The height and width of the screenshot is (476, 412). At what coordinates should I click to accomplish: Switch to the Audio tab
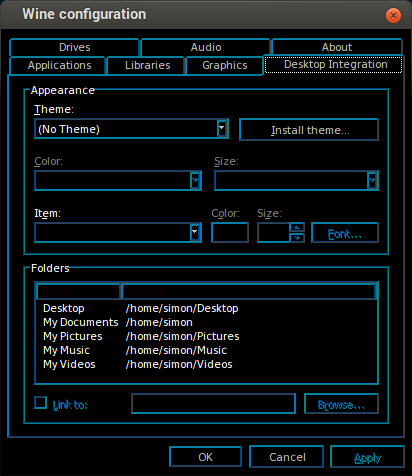pos(206,47)
